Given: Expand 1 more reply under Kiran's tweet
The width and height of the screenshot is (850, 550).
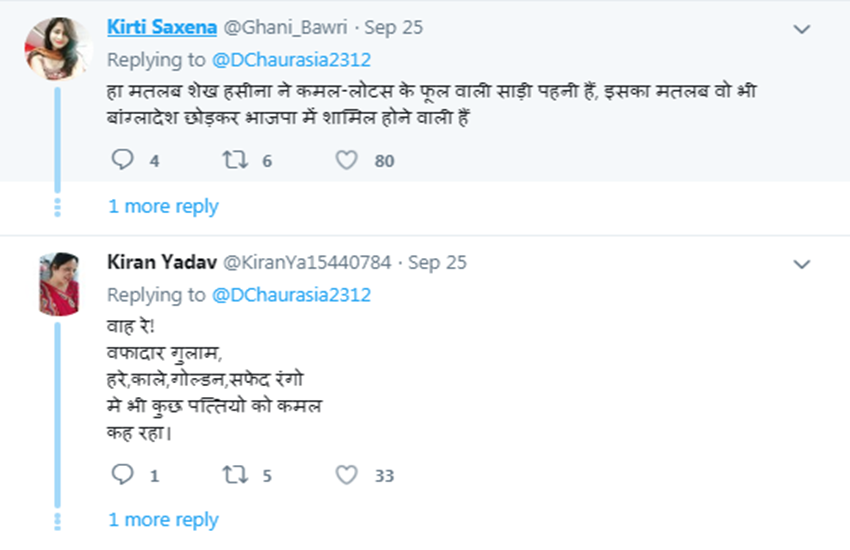Looking at the screenshot, I should pos(163,520).
